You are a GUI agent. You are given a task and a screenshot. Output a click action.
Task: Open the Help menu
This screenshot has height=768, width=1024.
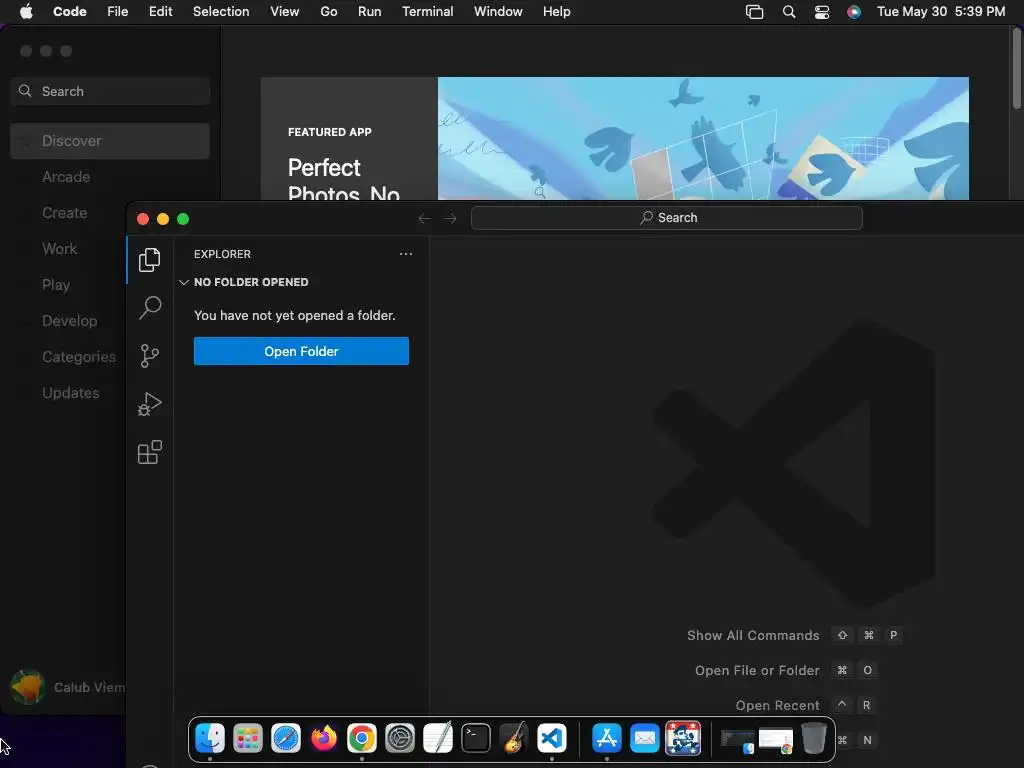pos(556,12)
